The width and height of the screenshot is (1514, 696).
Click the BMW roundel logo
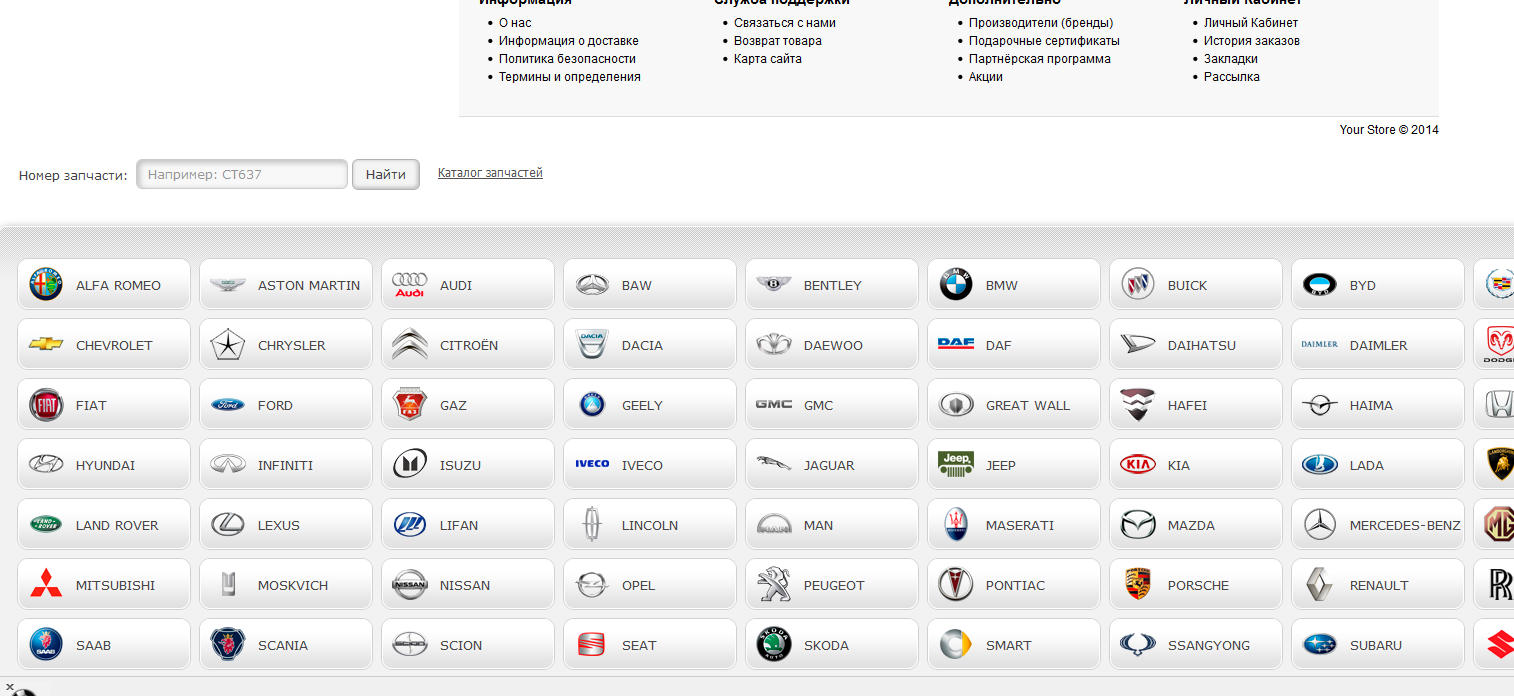pos(956,285)
